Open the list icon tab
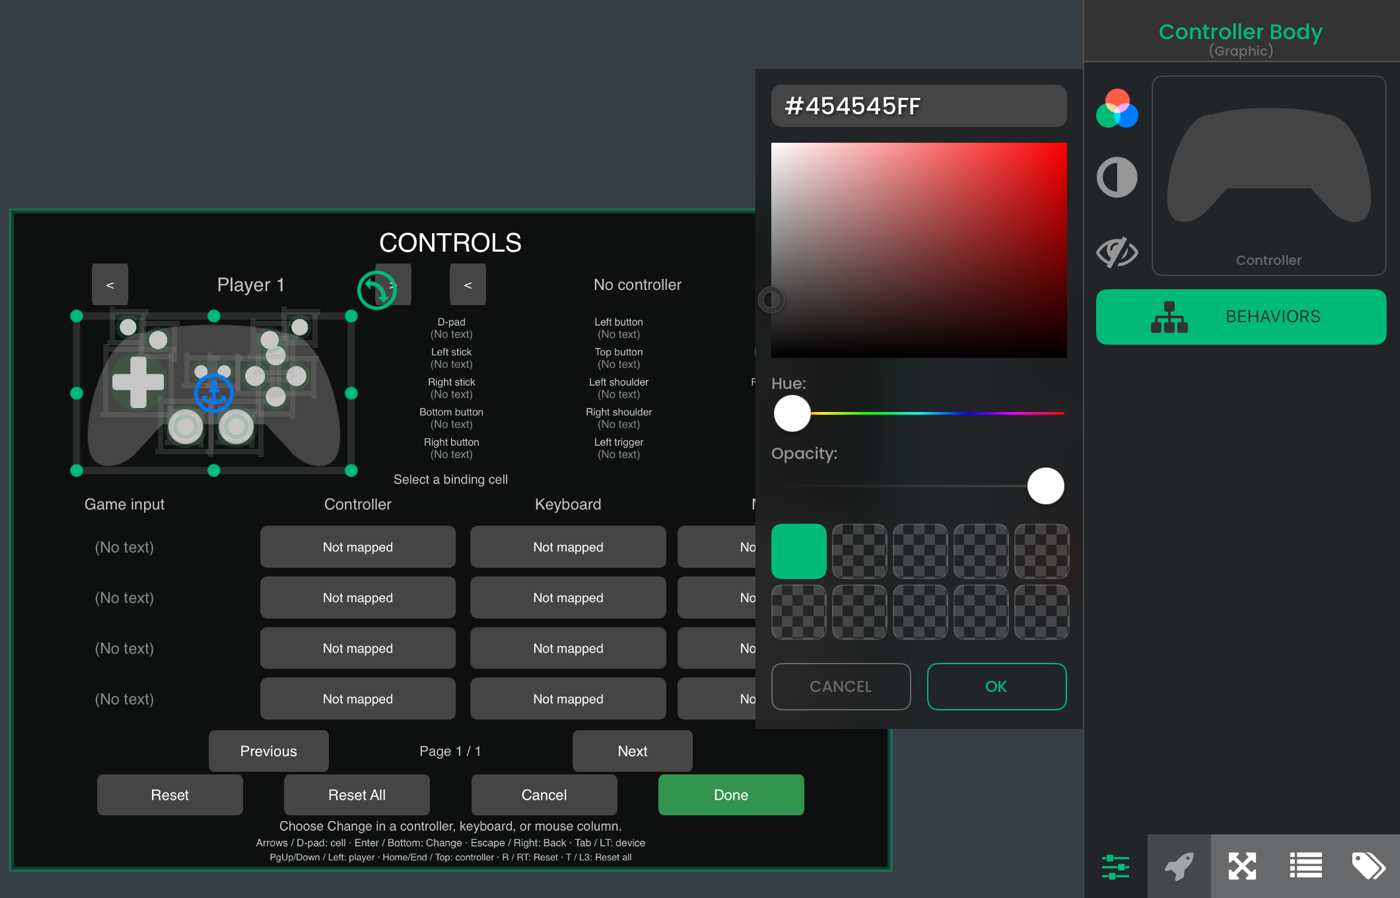 (x=1306, y=866)
